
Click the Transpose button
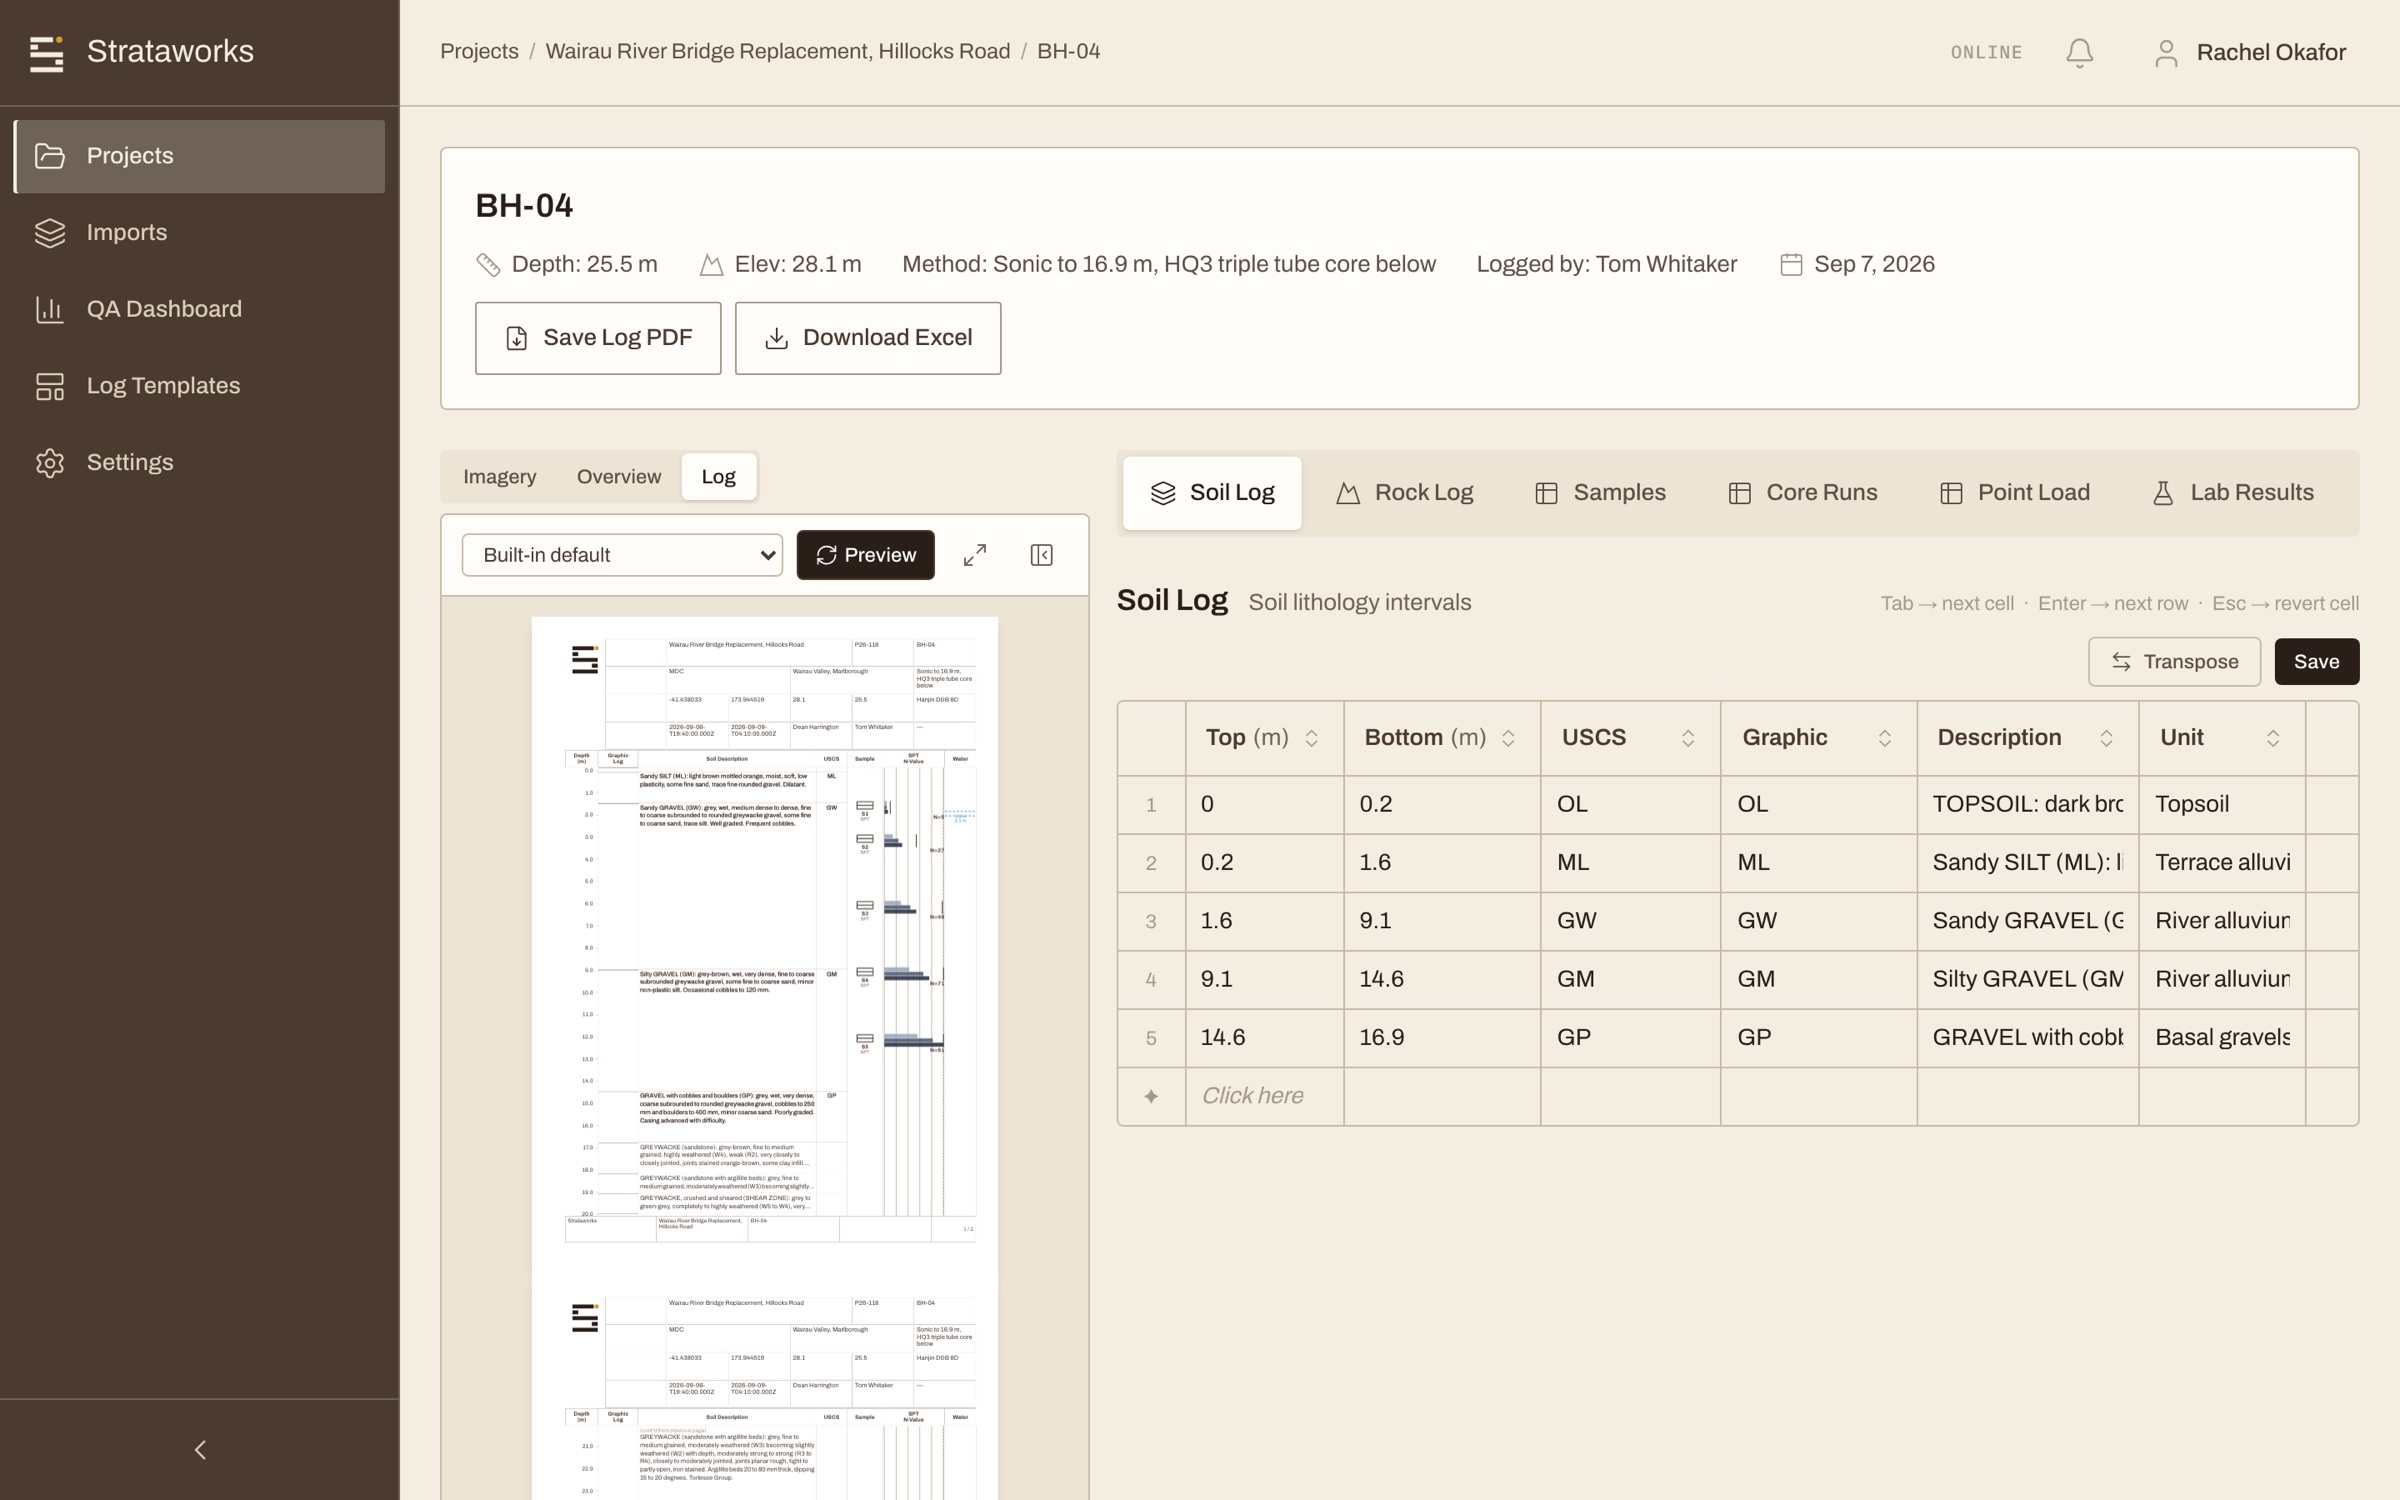coord(2174,662)
